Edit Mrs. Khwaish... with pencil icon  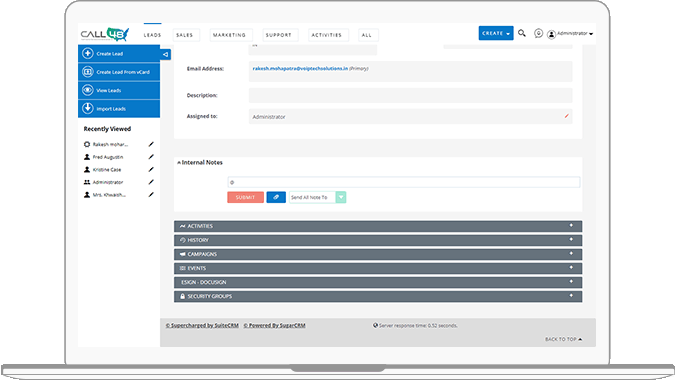click(151, 195)
